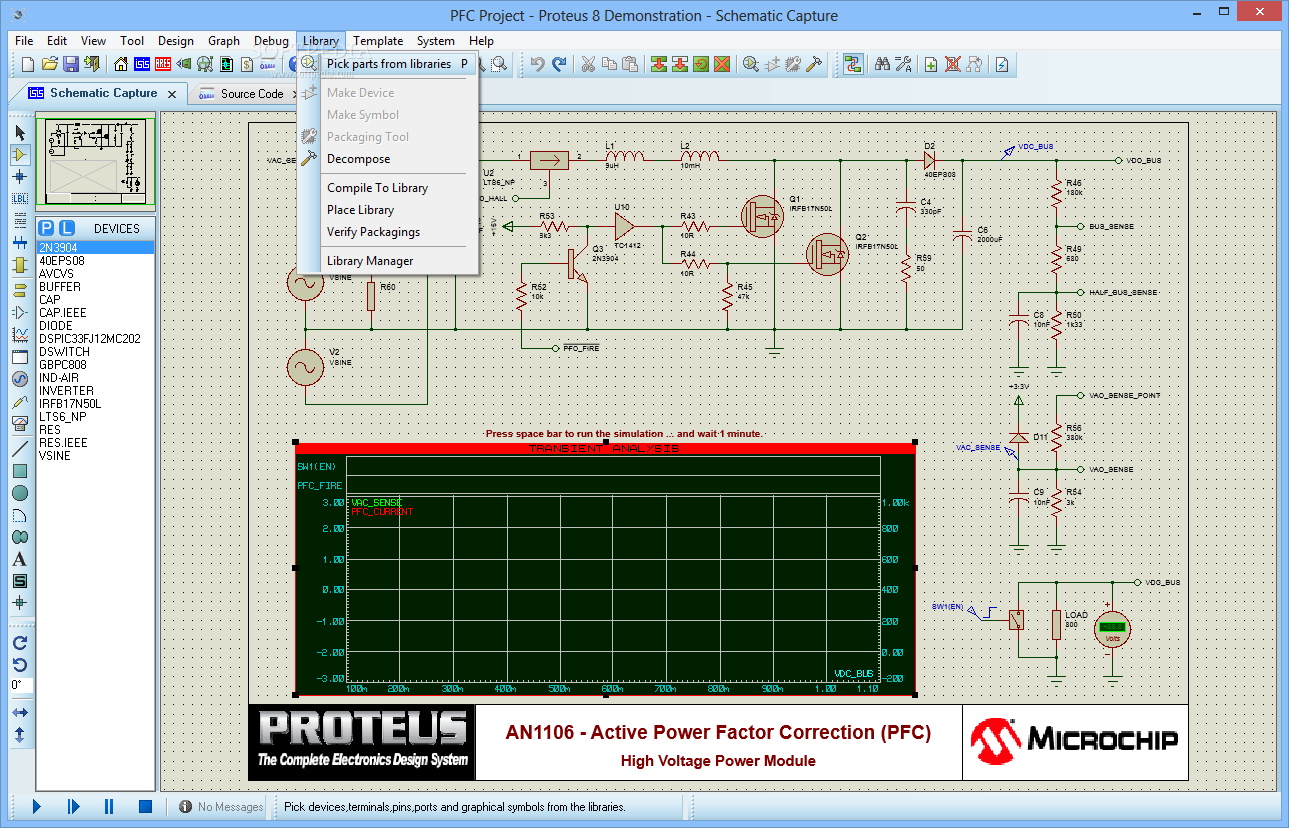Click the schematic overview thumbnail
The image size is (1289, 828).
95,162
